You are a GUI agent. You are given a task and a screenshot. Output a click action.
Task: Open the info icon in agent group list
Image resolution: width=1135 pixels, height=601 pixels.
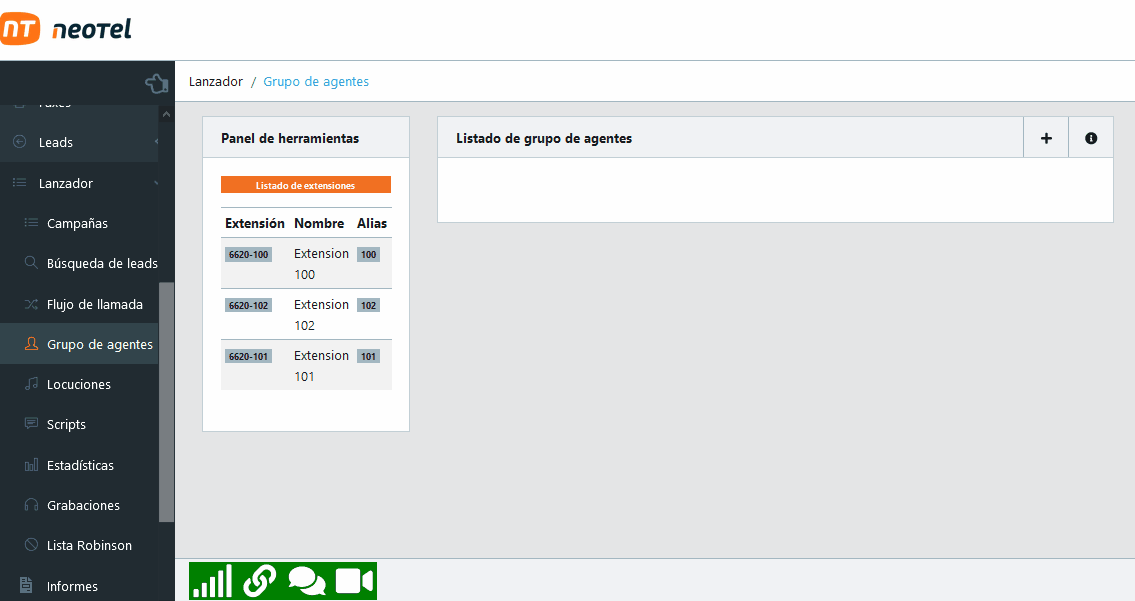click(1091, 138)
